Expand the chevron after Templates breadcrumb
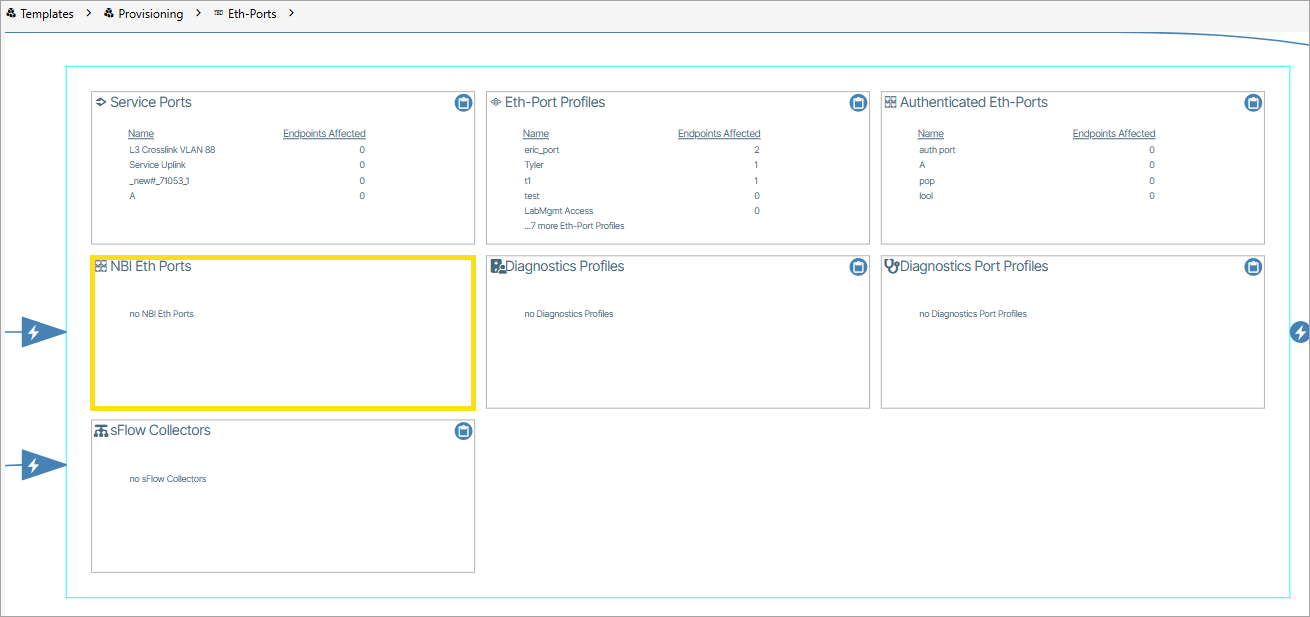Screen dimensions: 1310x617 pos(89,14)
